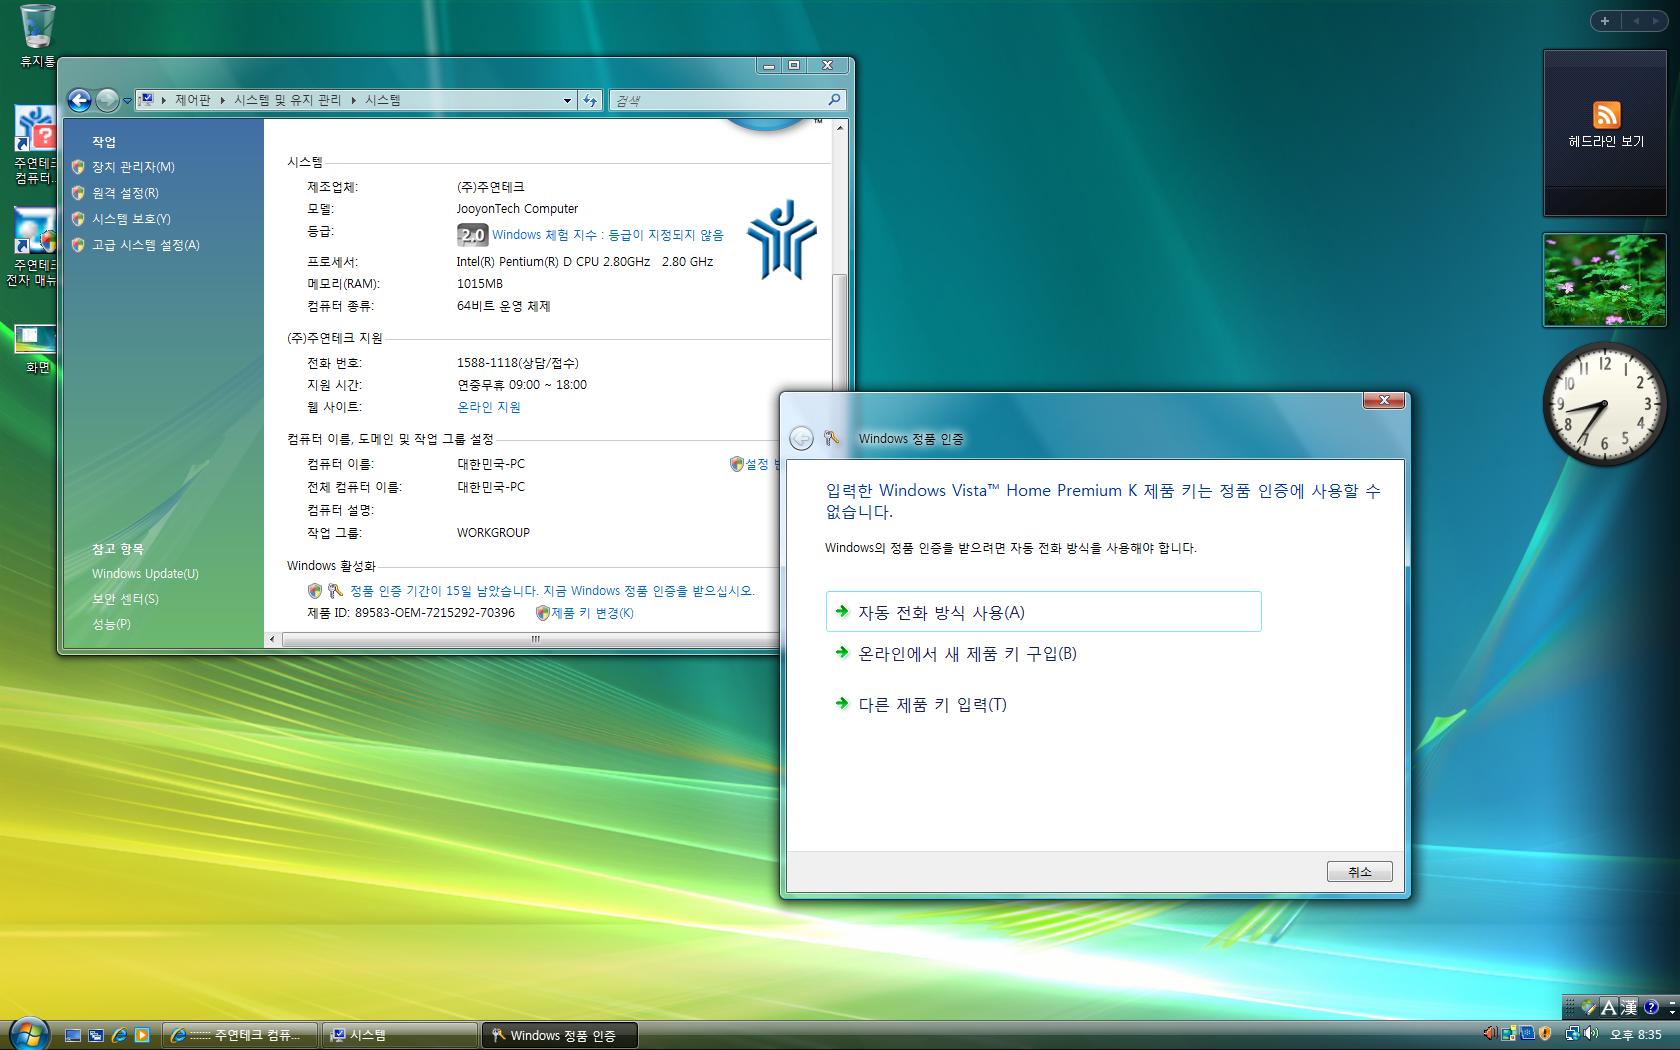Click the shield icon beside 고급 시스템 설정
The image size is (1680, 1050).
(79, 245)
